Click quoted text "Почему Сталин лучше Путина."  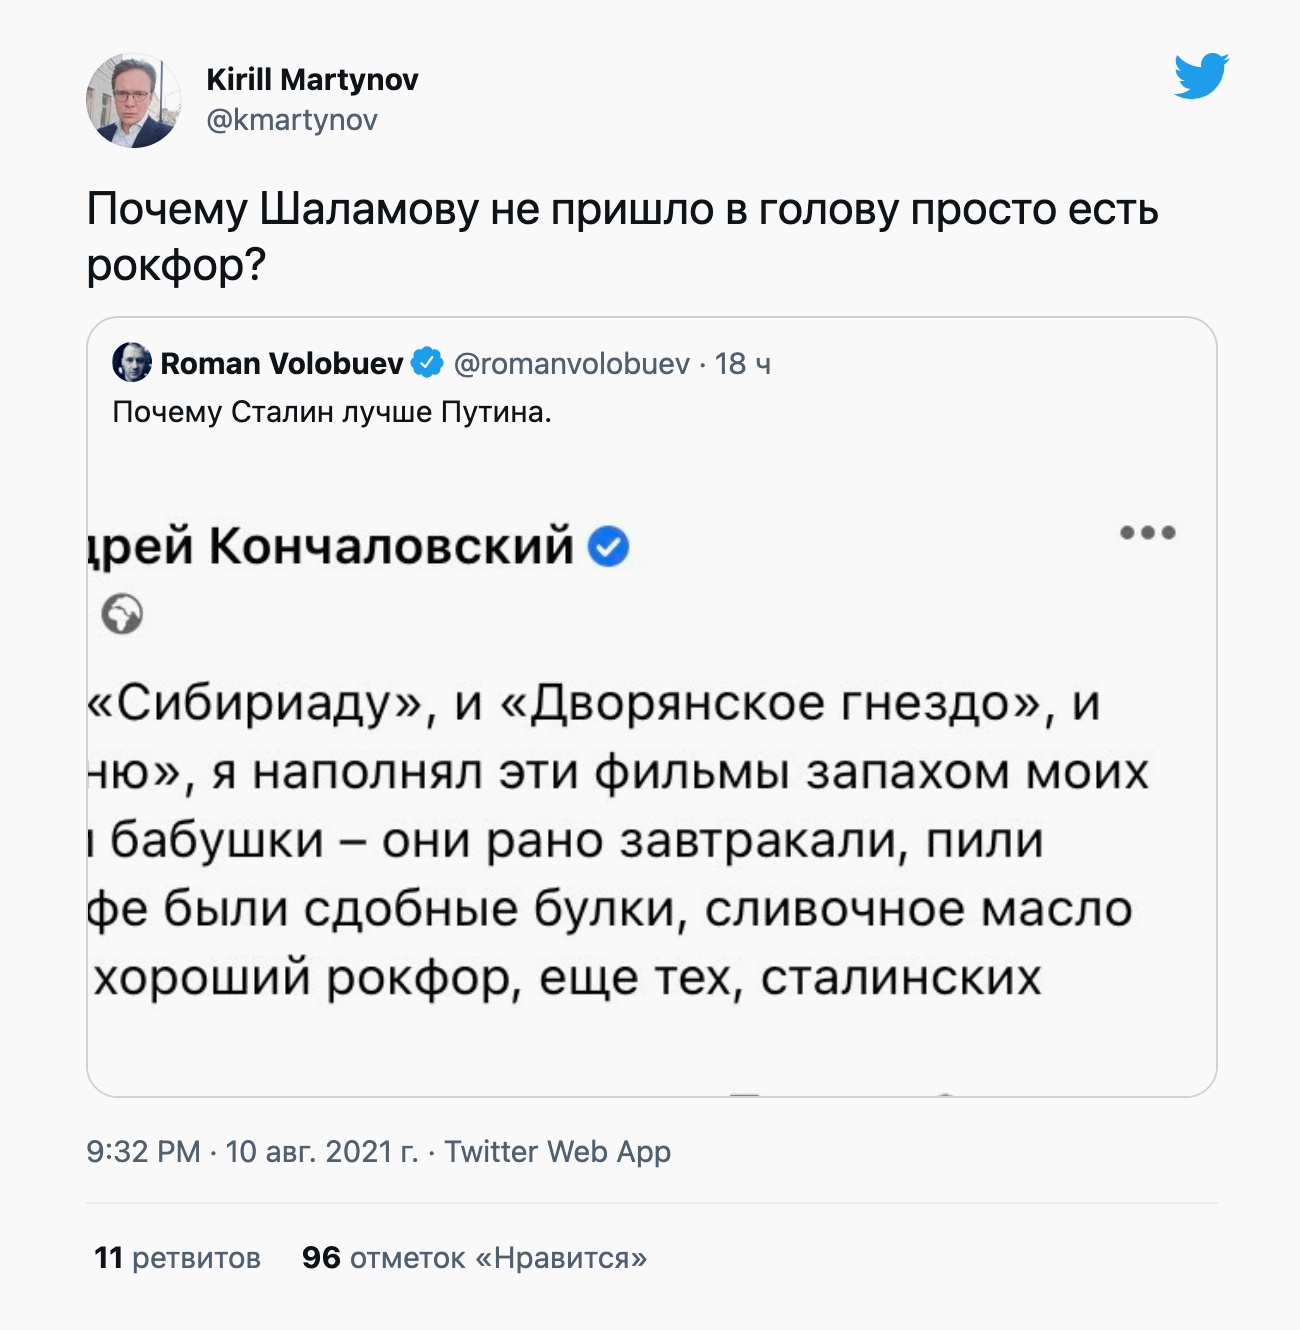coord(332,412)
